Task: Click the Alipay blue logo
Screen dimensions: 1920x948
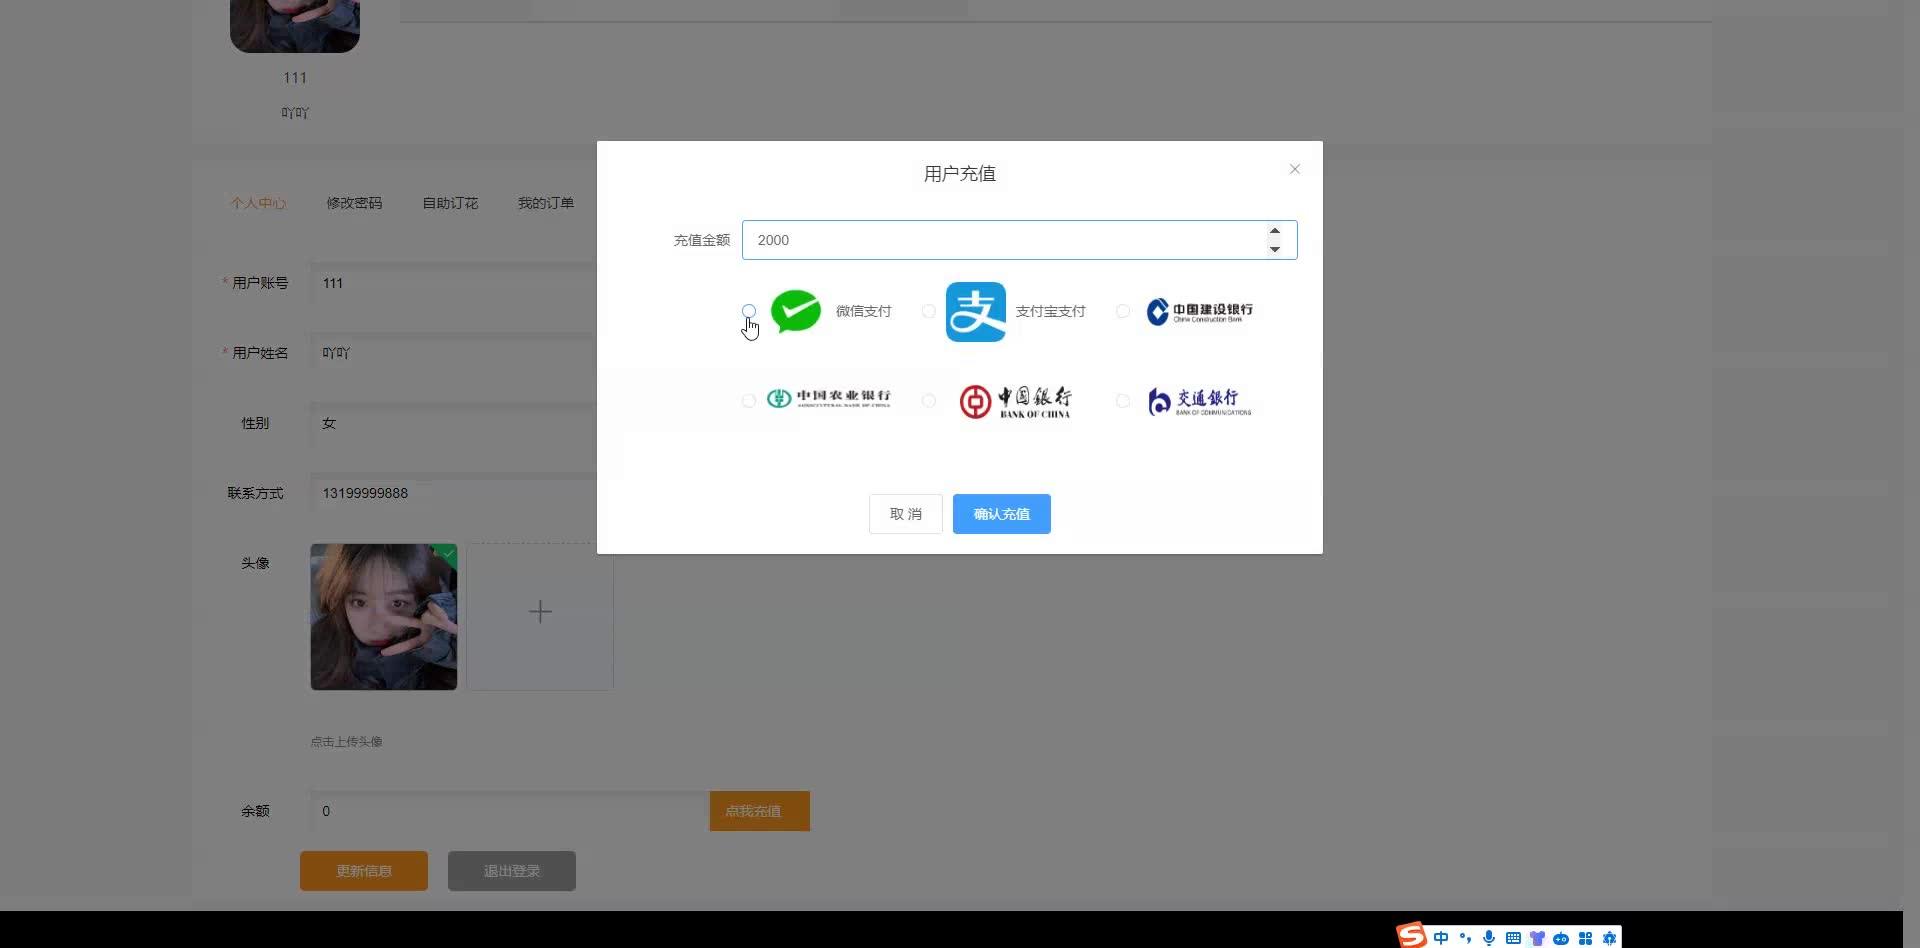Action: (976, 312)
